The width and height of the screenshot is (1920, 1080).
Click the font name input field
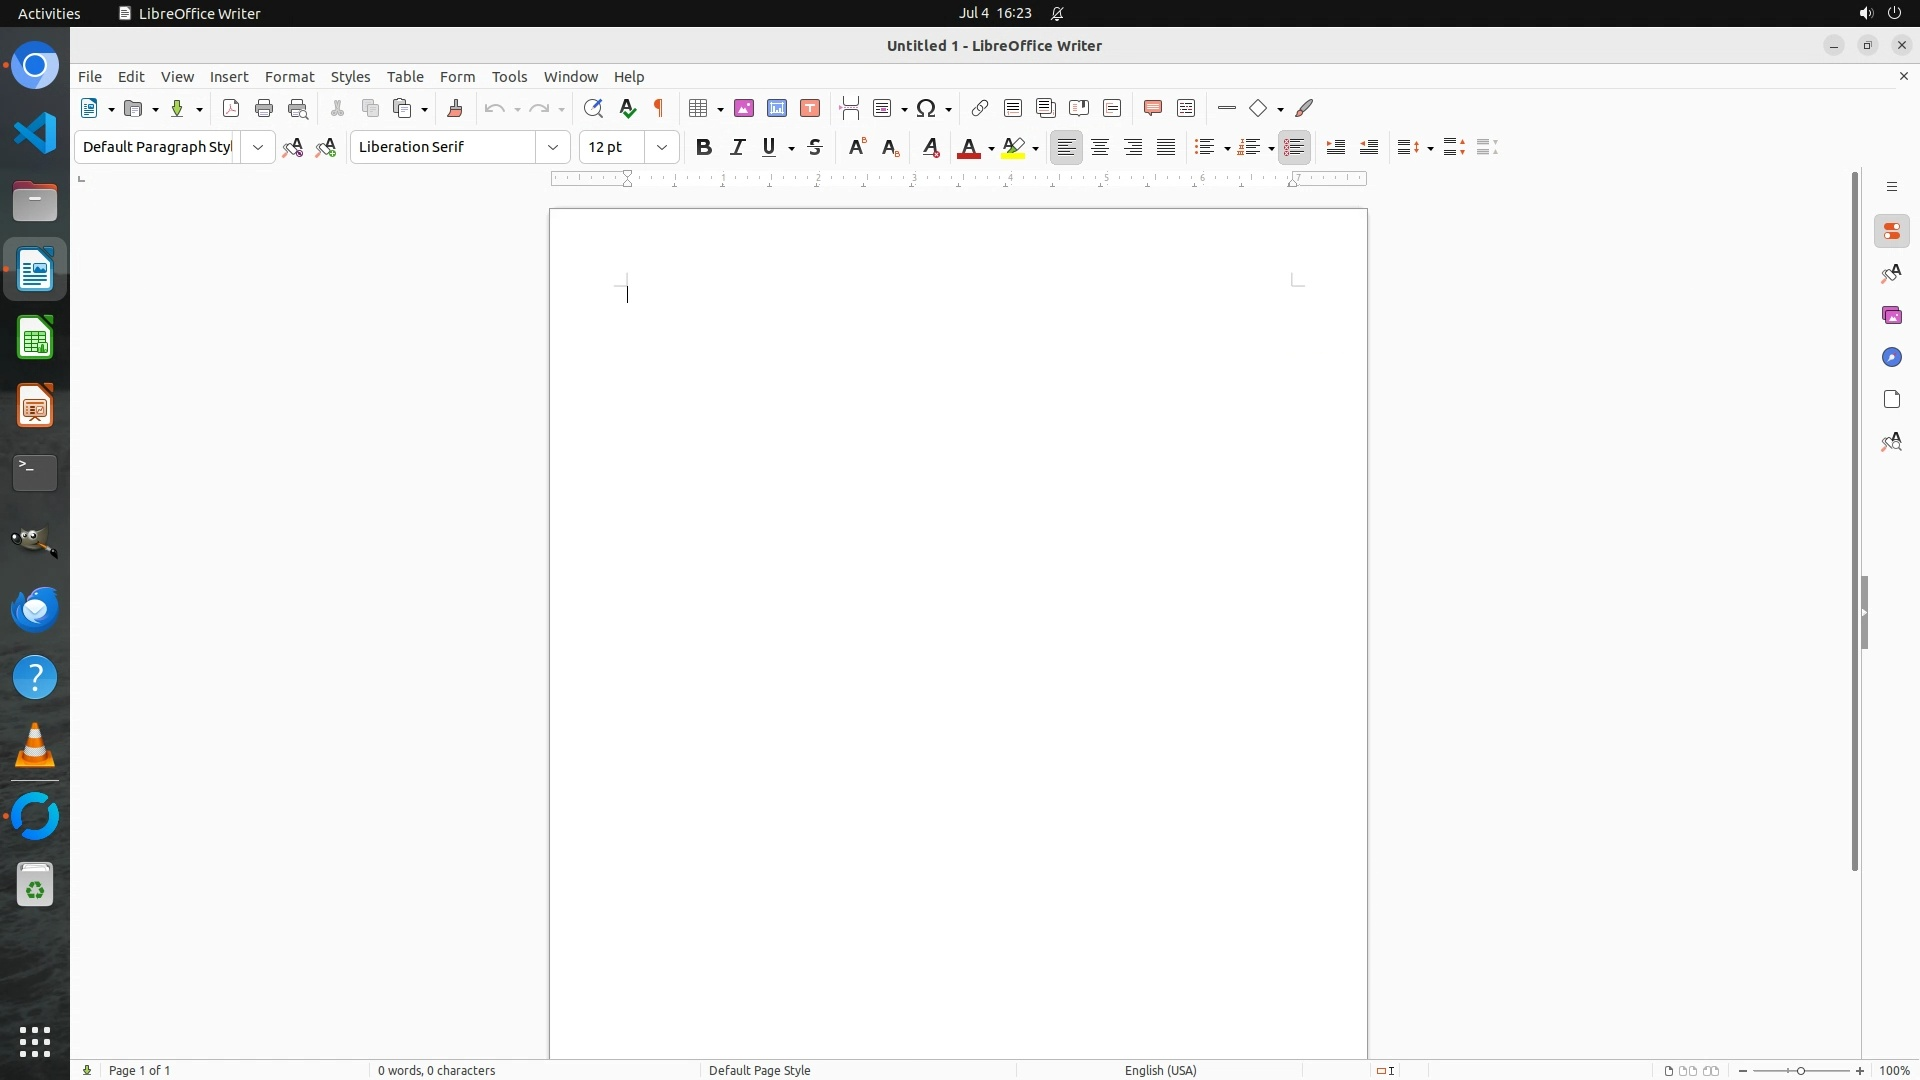[443, 147]
